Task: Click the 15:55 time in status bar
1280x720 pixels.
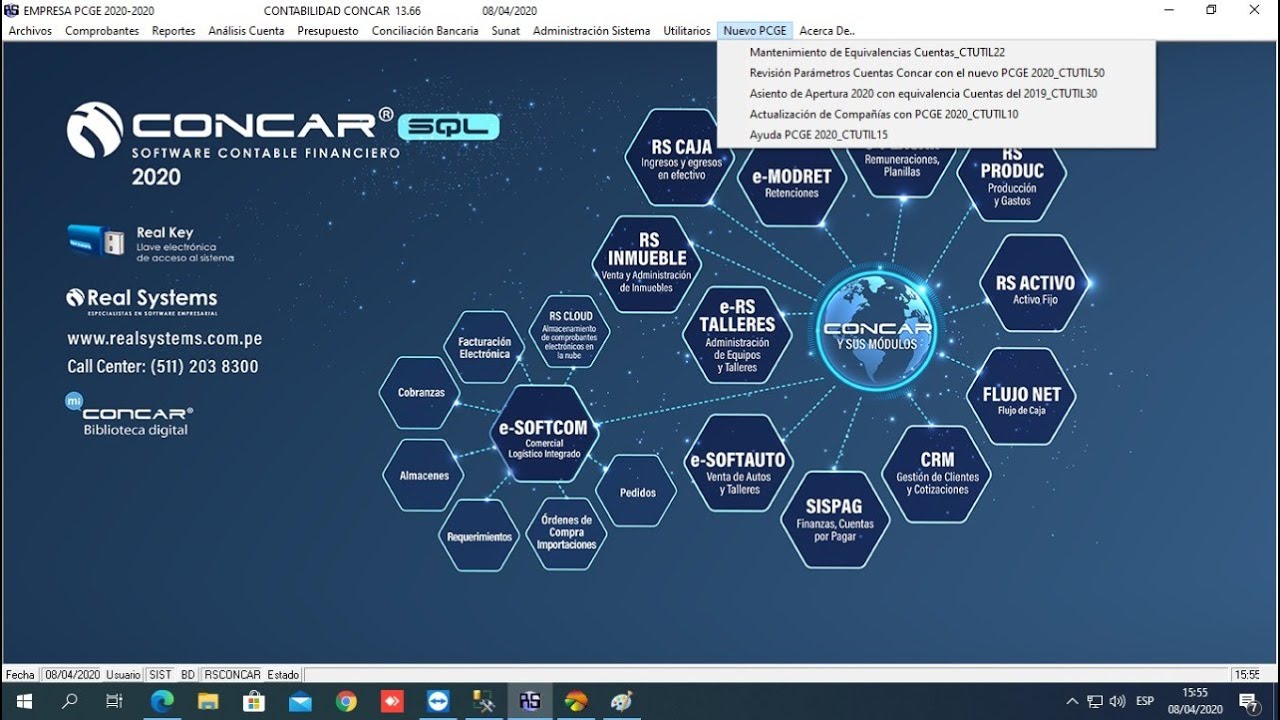Action: [1246, 675]
